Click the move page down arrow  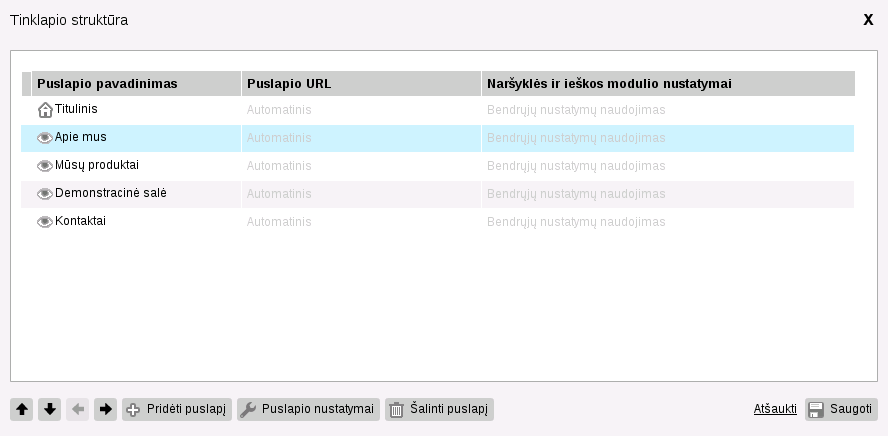click(50, 409)
